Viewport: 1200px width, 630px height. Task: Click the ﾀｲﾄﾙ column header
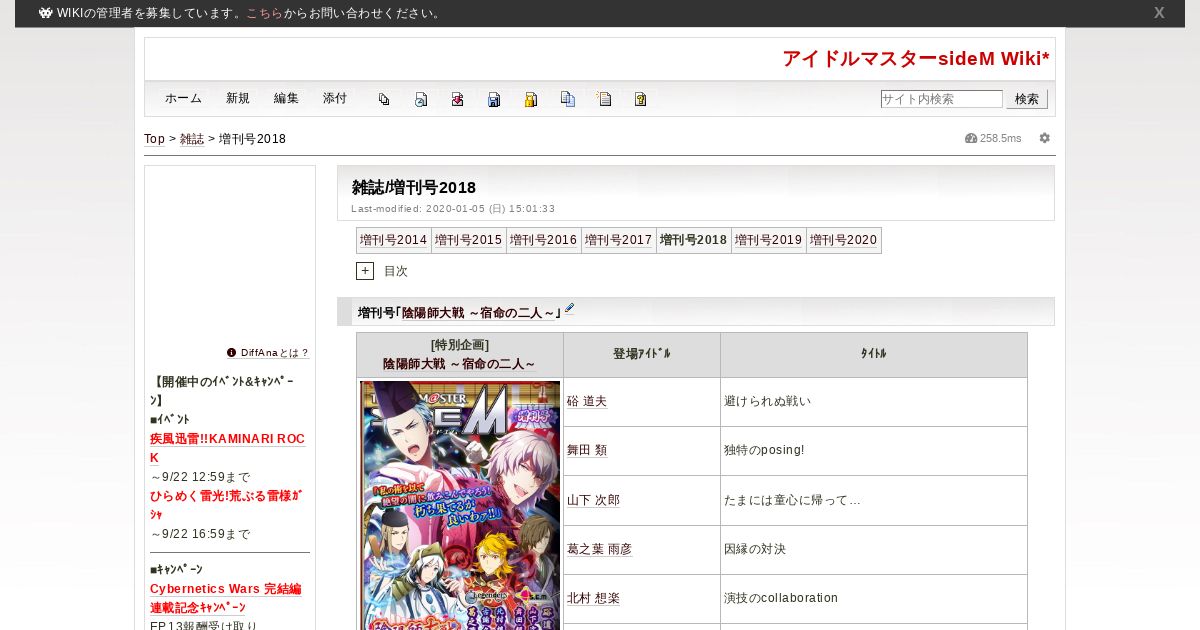pos(874,355)
